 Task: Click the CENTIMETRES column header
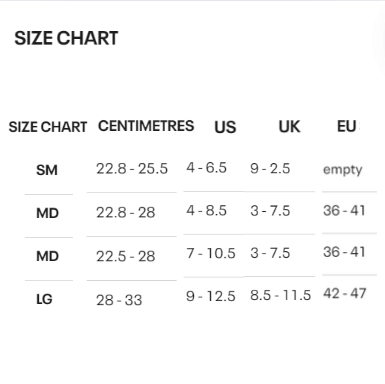pos(146,126)
